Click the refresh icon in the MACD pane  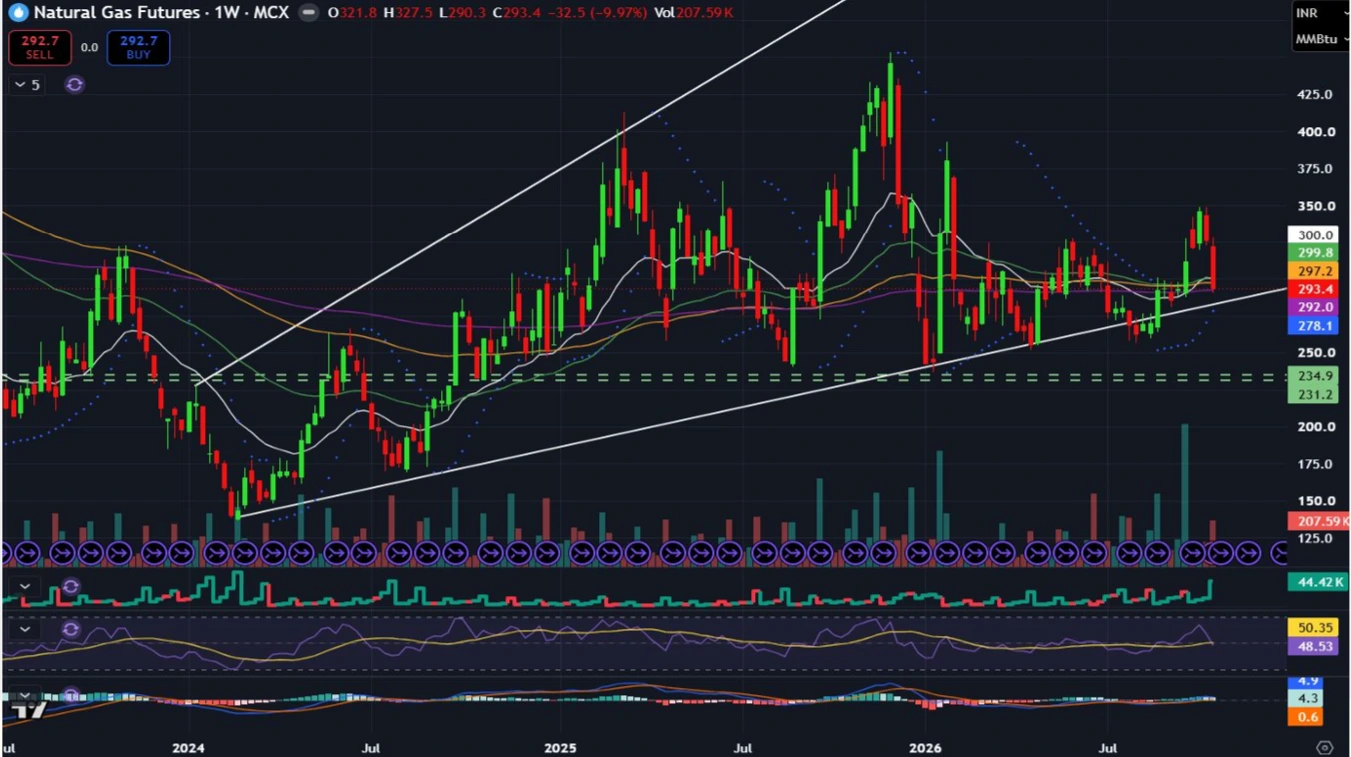(70, 693)
